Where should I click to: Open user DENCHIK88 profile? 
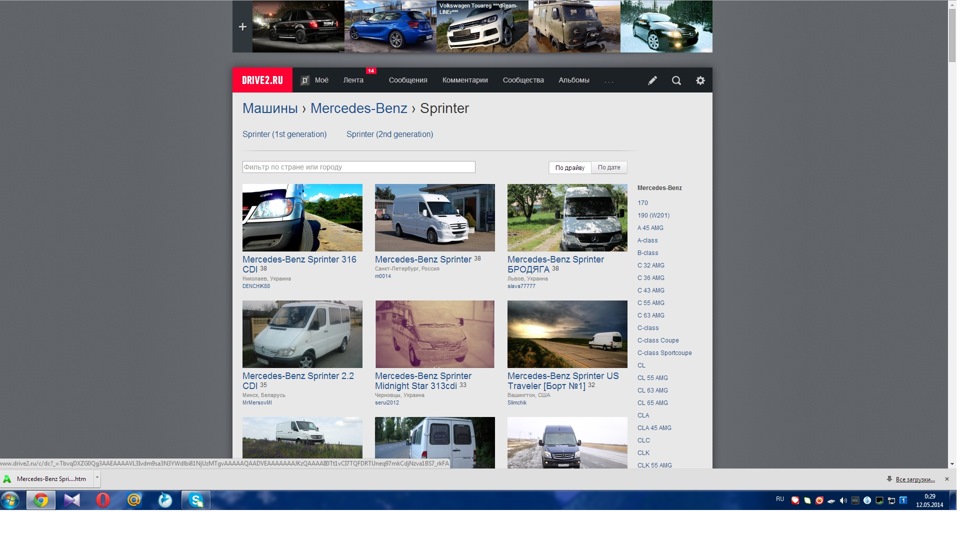[256, 286]
